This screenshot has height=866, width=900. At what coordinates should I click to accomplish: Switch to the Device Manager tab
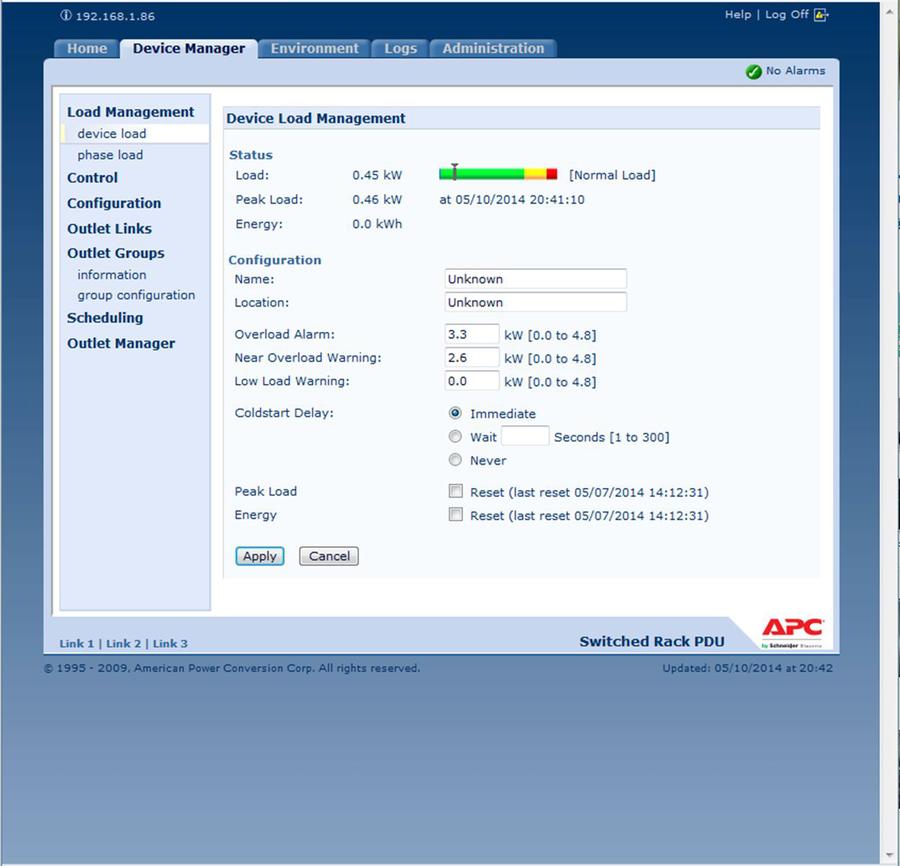(189, 49)
